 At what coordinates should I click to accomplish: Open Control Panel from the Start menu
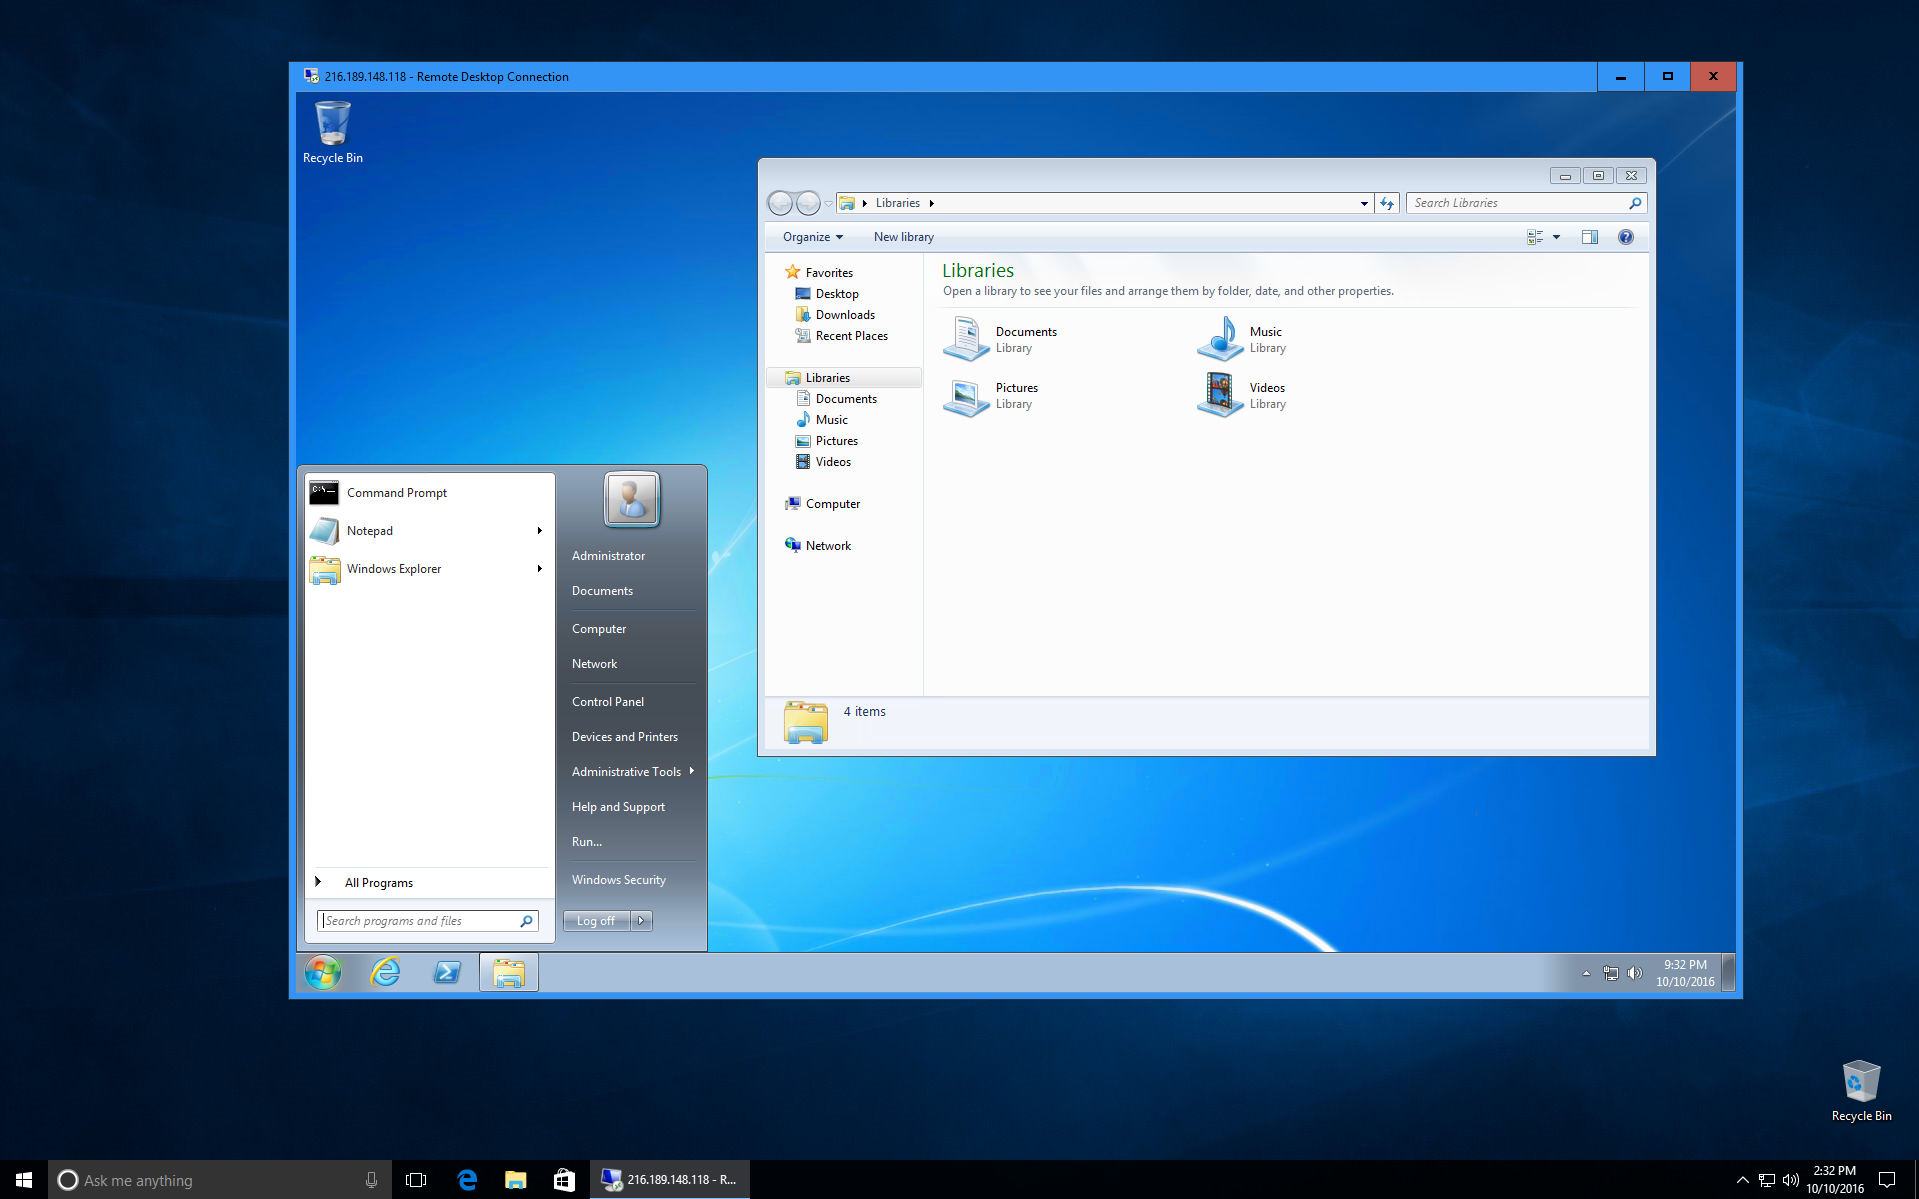607,702
